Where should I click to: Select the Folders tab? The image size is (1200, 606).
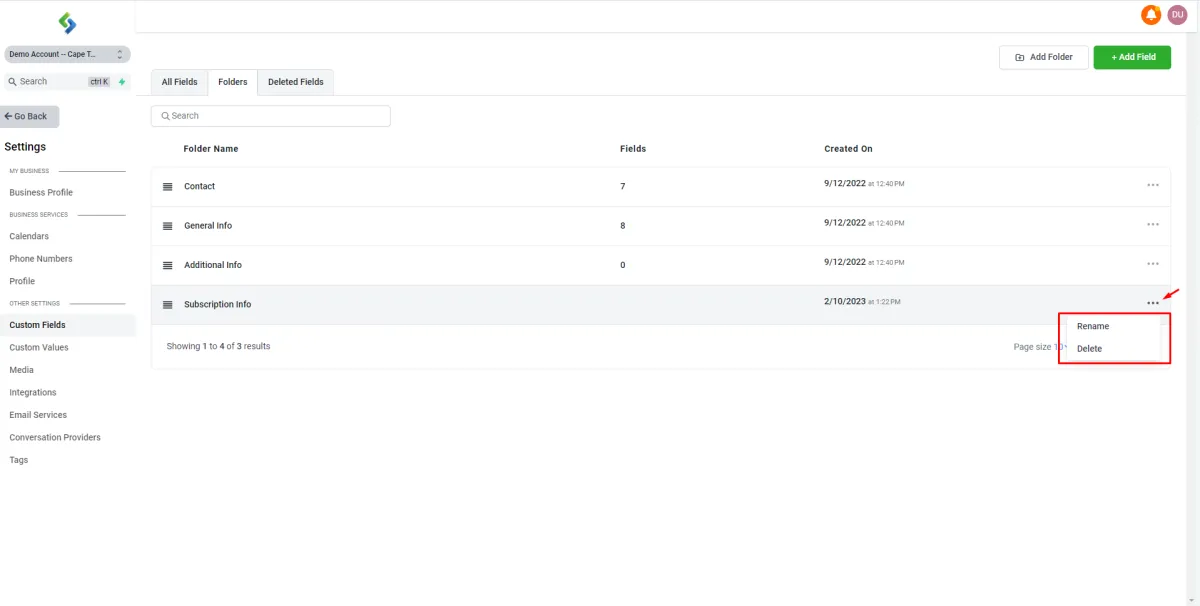[233, 82]
